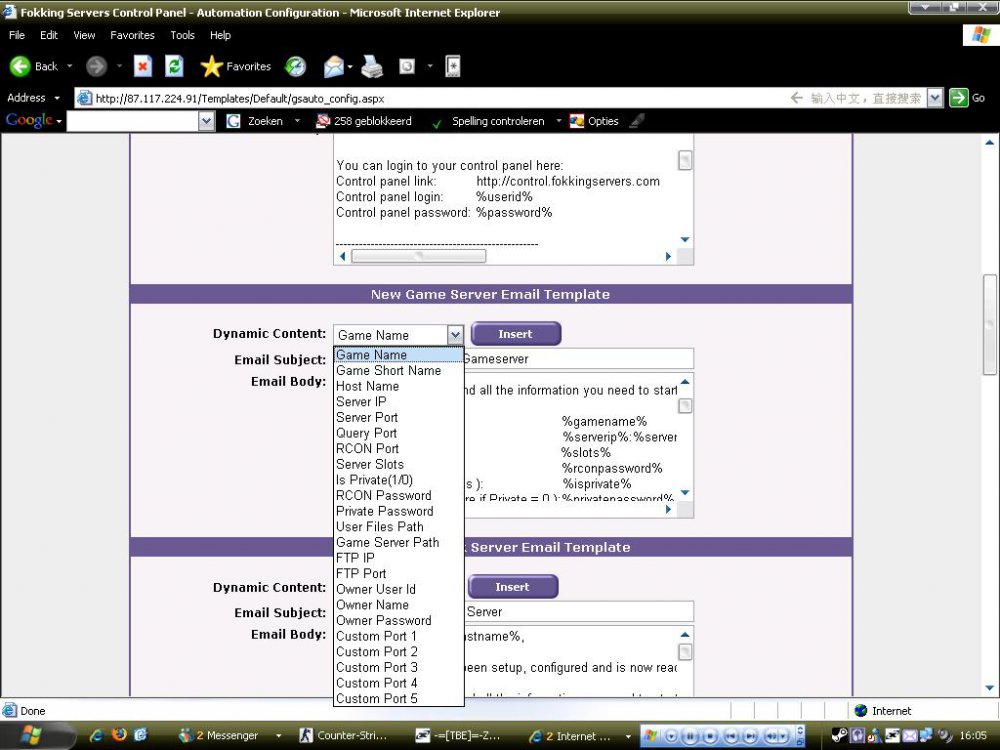Refresh the page with the green arrows icon

pyautogui.click(x=174, y=66)
